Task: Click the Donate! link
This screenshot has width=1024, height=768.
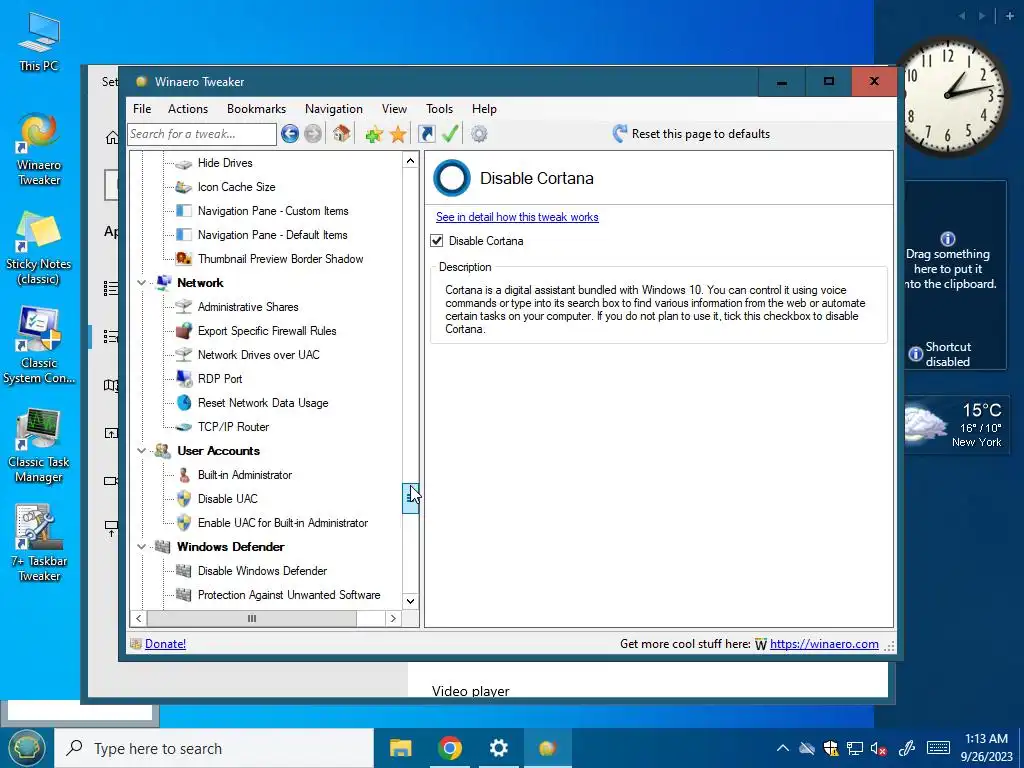Action: (x=165, y=644)
